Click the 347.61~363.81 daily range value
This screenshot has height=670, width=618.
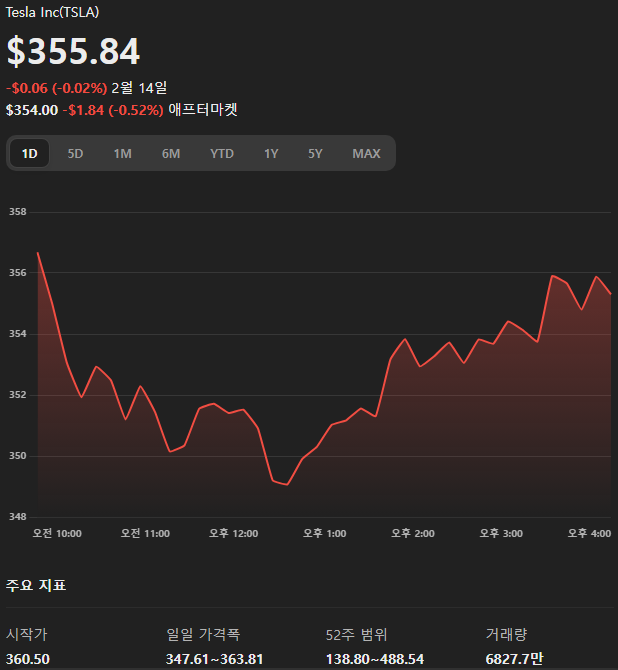(214, 659)
